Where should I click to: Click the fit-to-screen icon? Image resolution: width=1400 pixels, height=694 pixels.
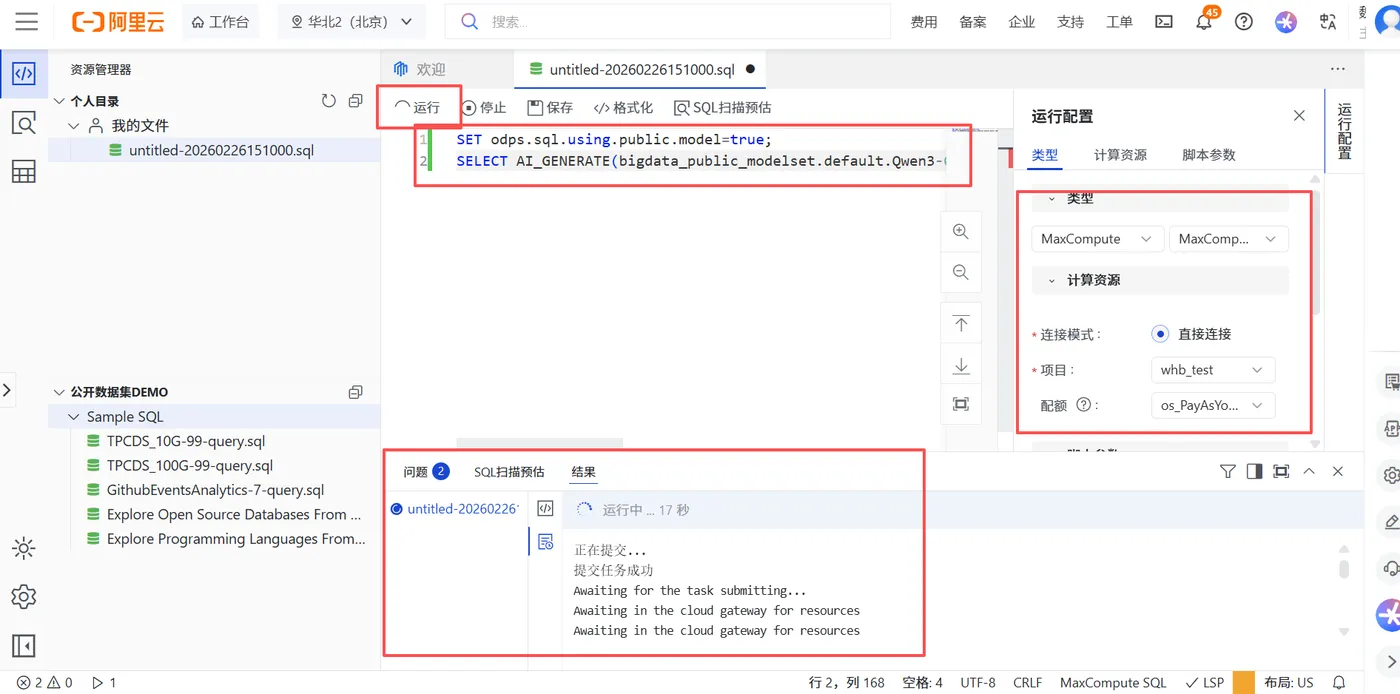961,404
